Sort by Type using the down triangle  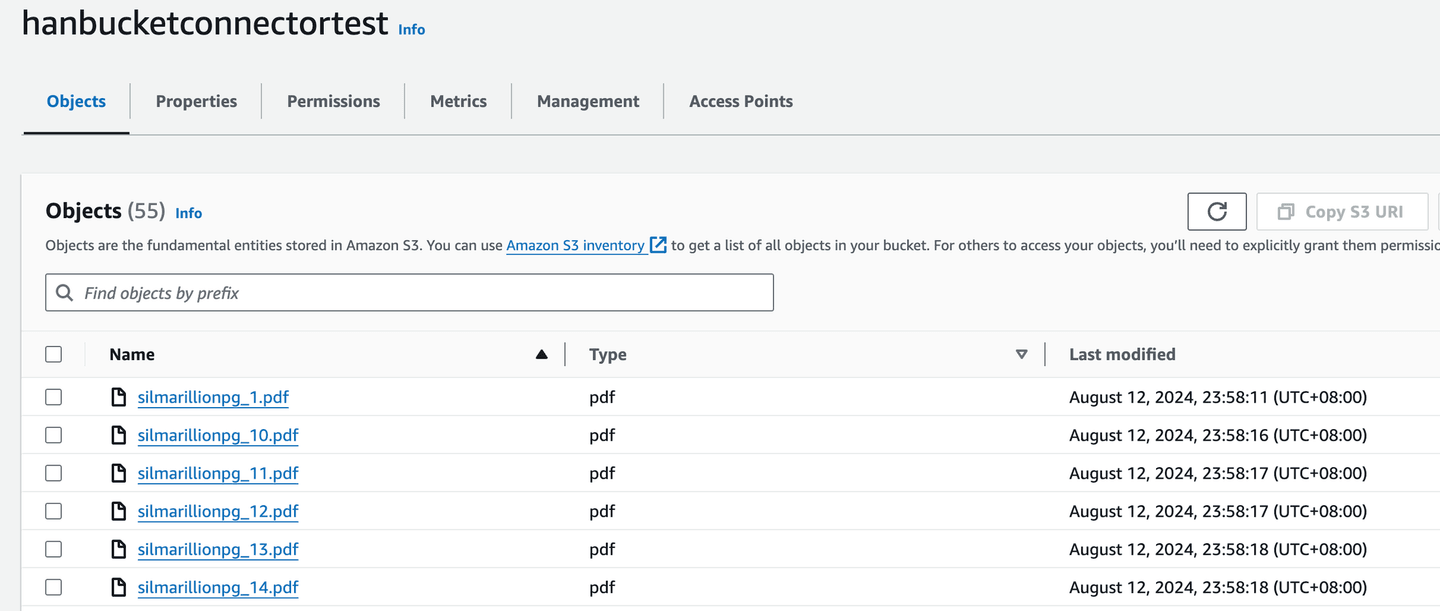tap(1021, 354)
